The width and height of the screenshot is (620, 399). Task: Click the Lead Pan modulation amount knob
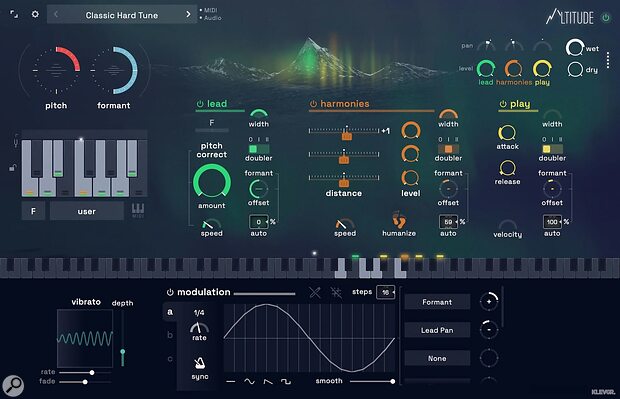point(489,330)
